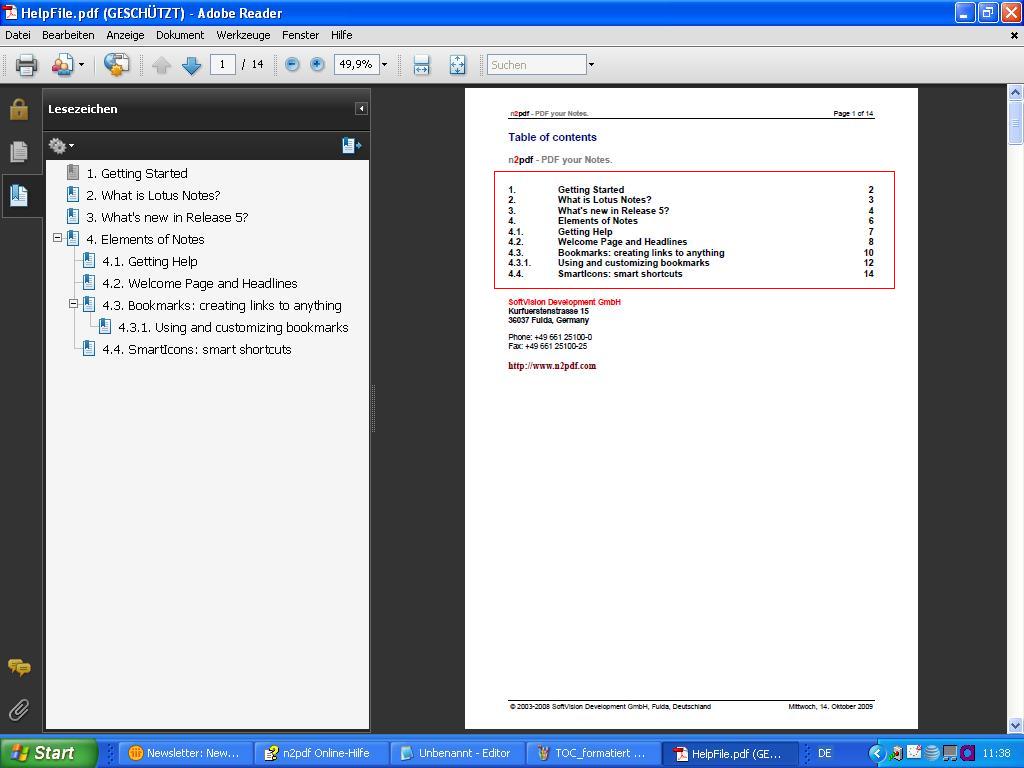
Task: Open the search options dropdown arrow
Action: [x=591, y=65]
